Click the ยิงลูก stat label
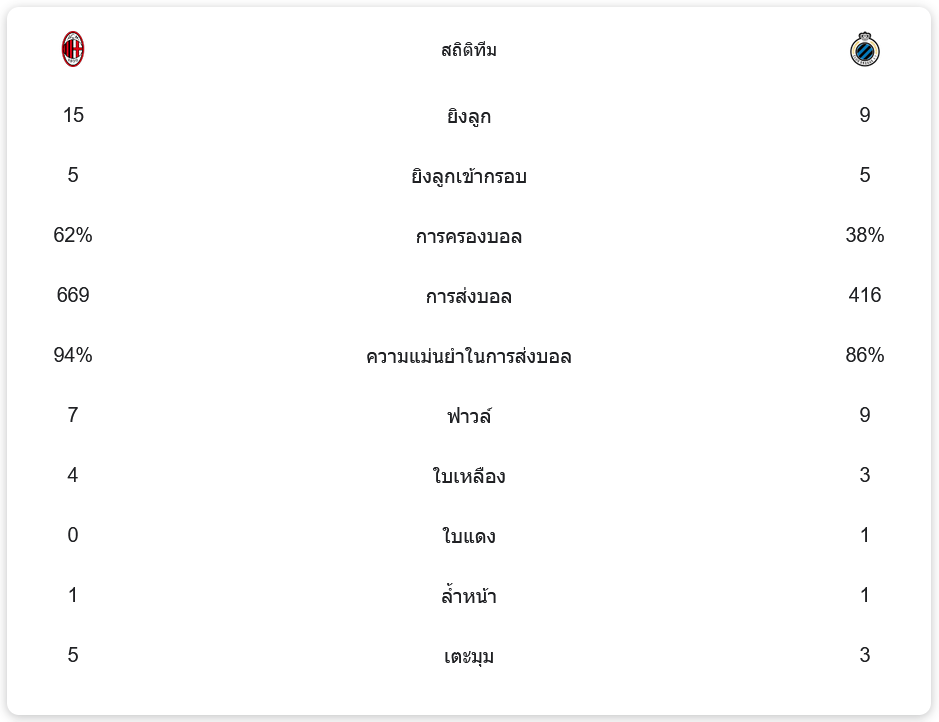Viewport: 939px width, 722px height. (469, 116)
